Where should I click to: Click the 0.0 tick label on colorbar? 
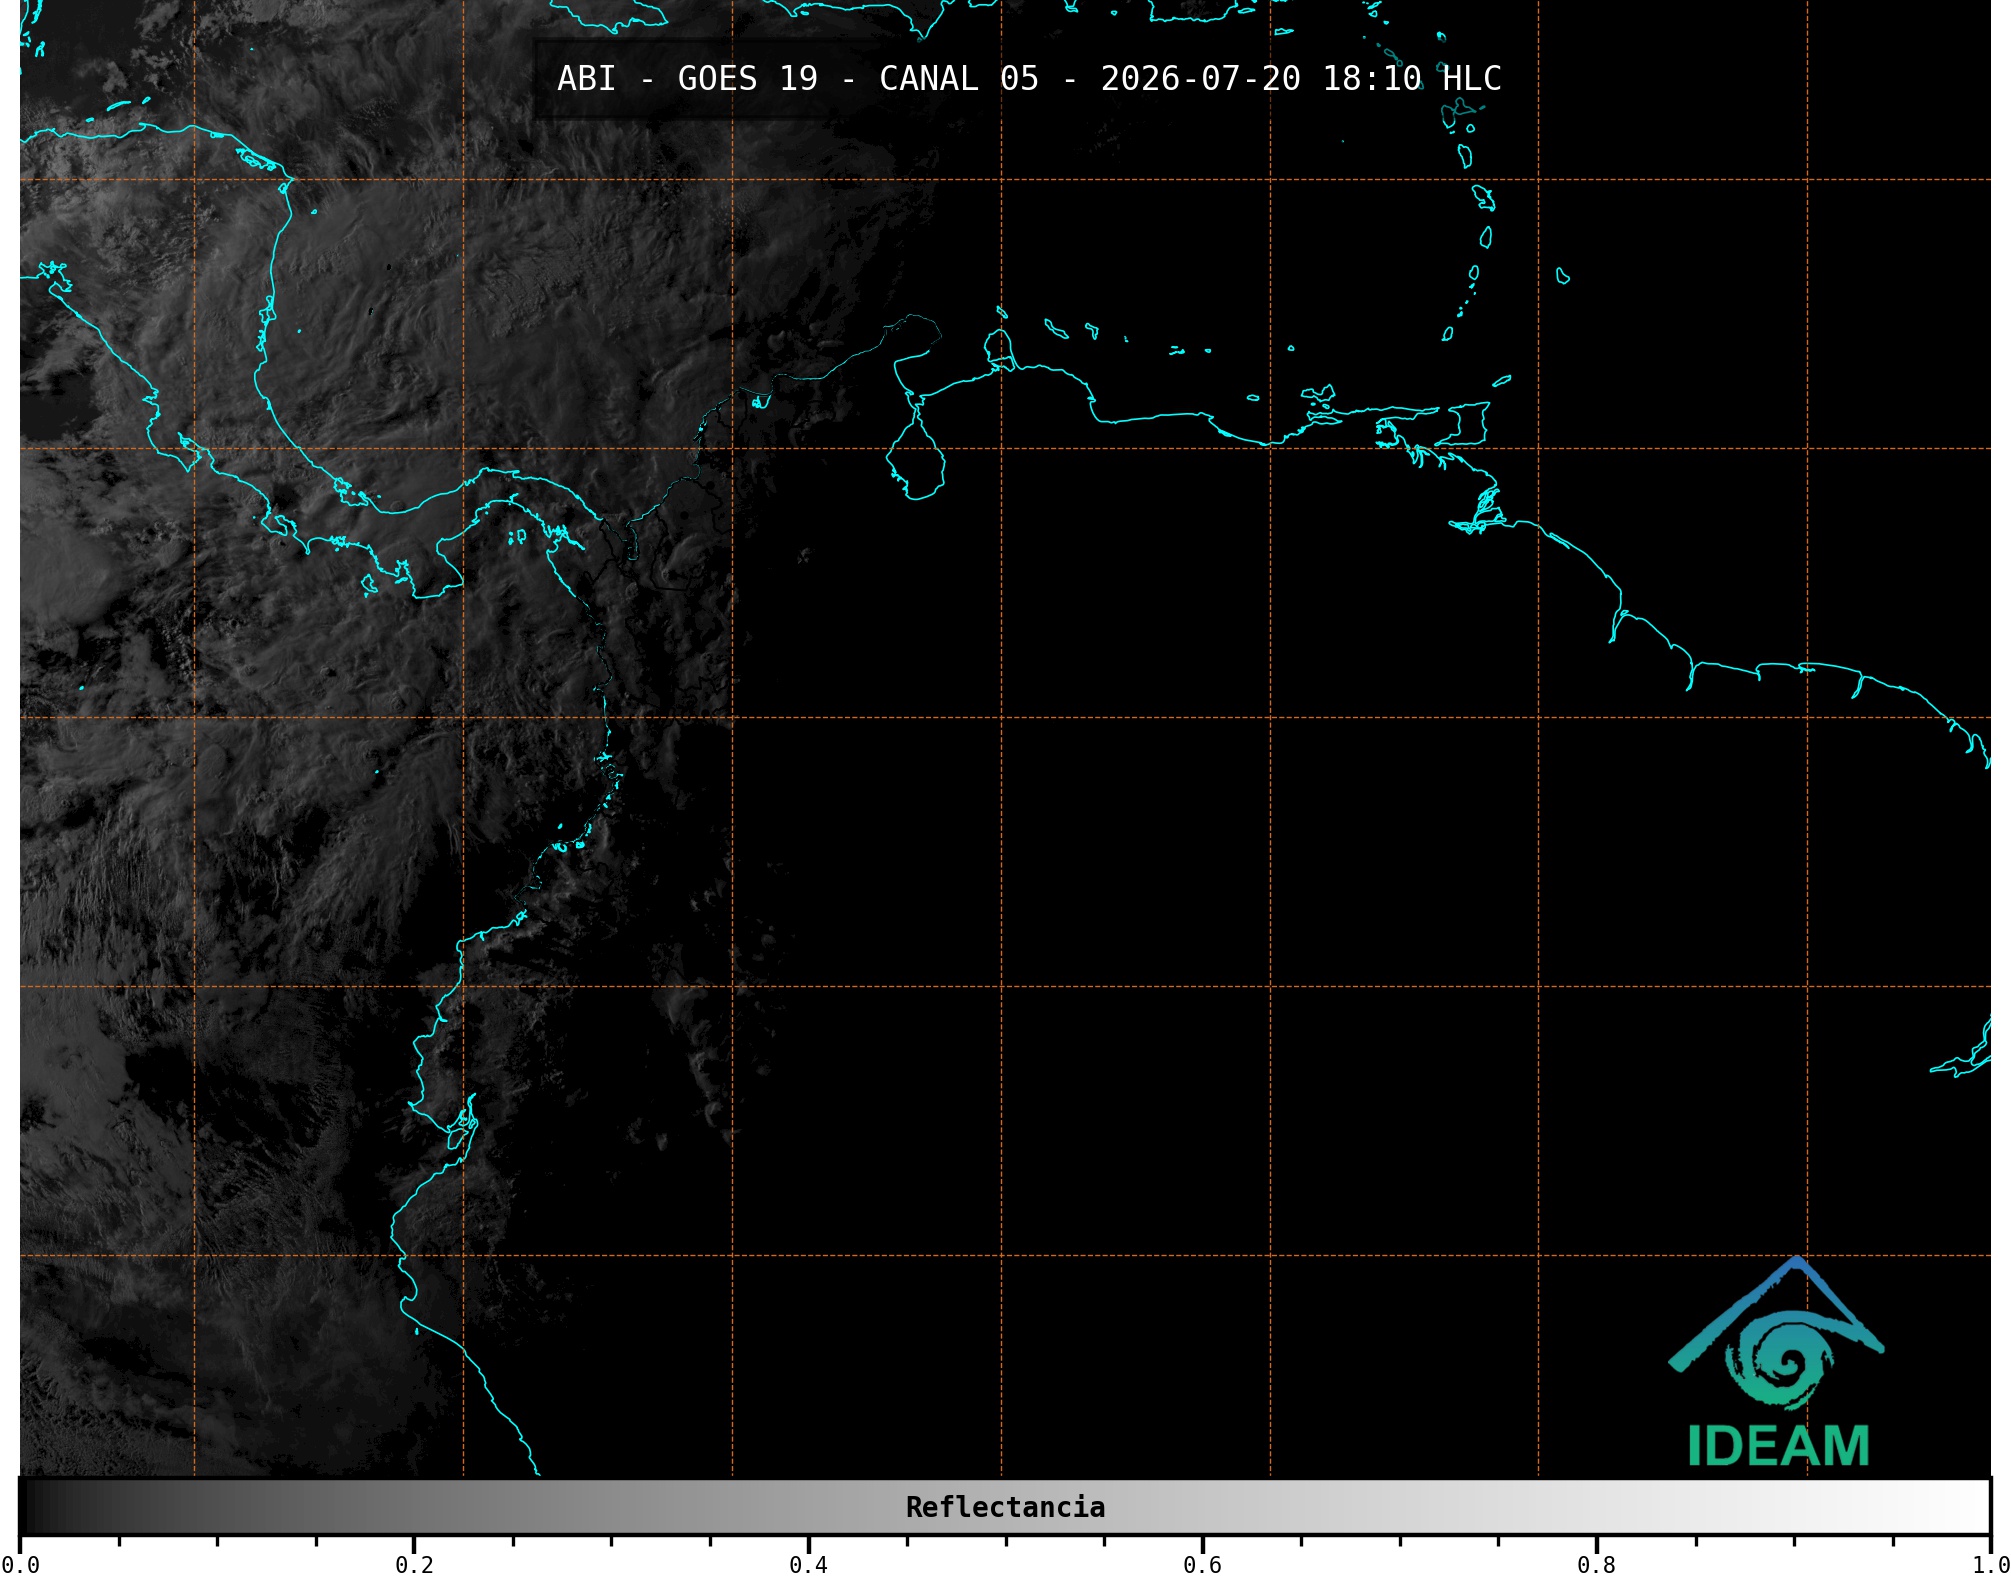tap(21, 1564)
